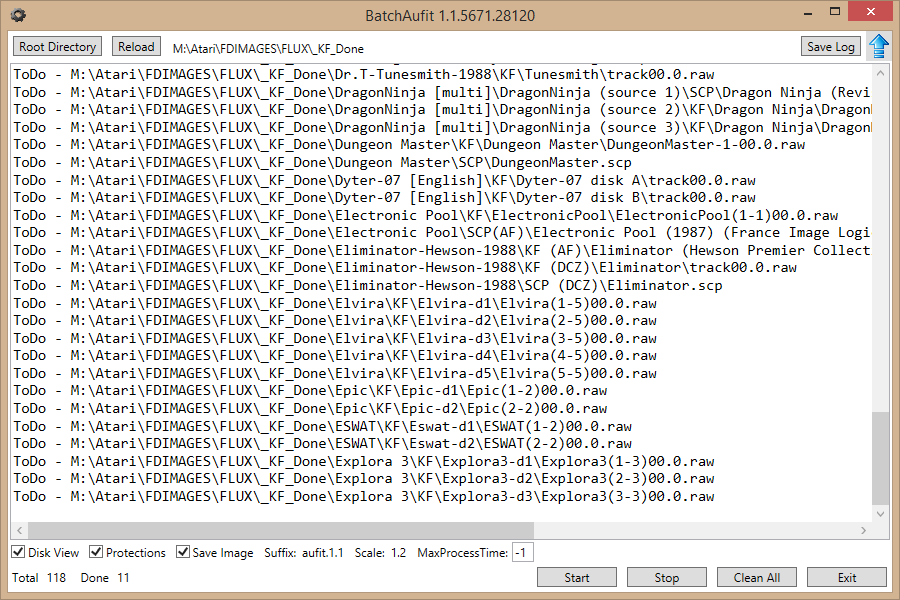Select the ElectronicPool(1-1)00.0.raw log line

425,215
